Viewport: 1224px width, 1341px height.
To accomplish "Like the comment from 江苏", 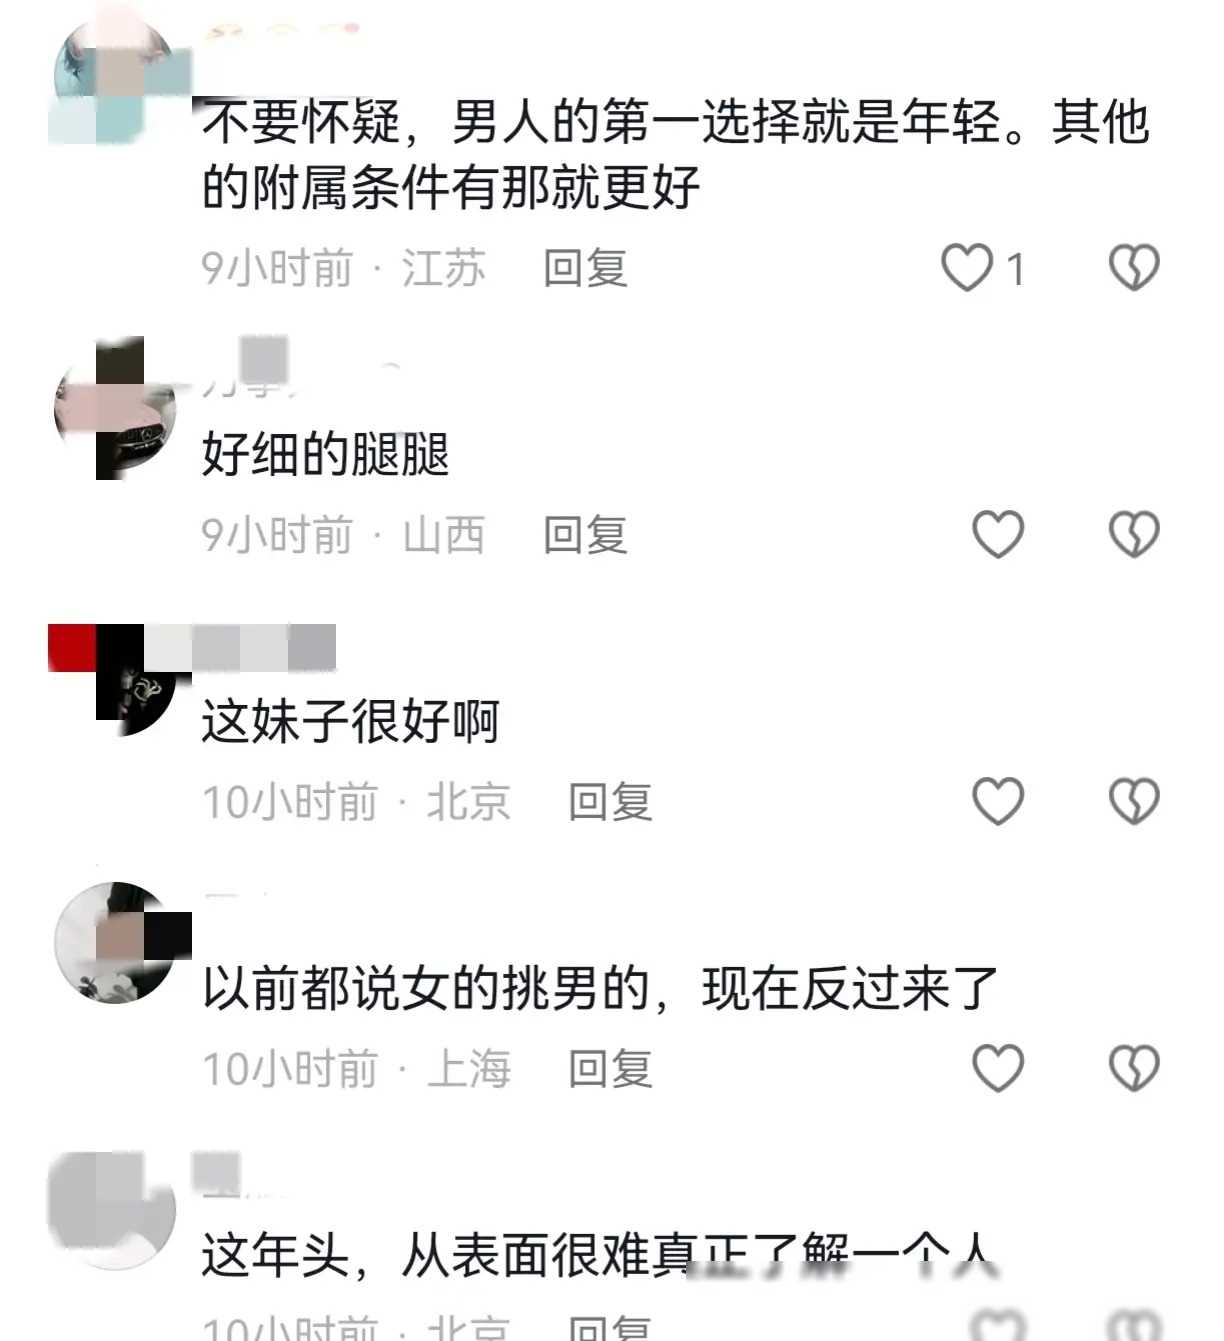I will coord(967,268).
